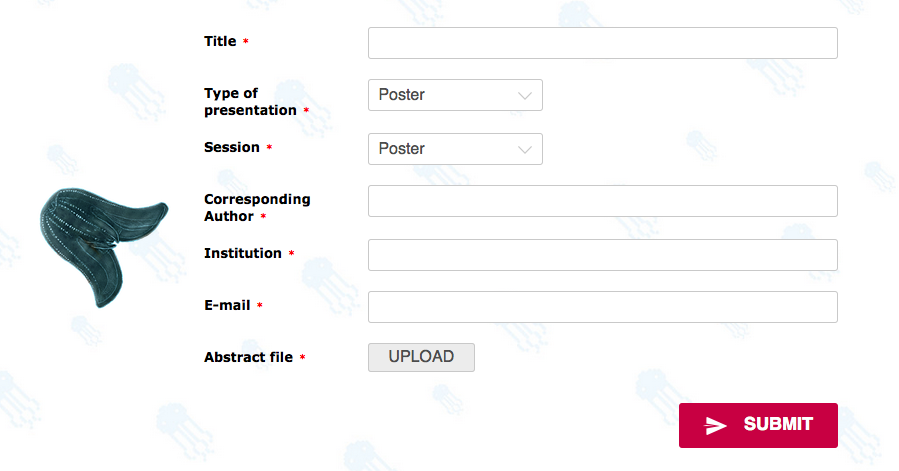Screen dimensions: 899x471
Task: Expand the Session dropdown
Action: (x=455, y=149)
